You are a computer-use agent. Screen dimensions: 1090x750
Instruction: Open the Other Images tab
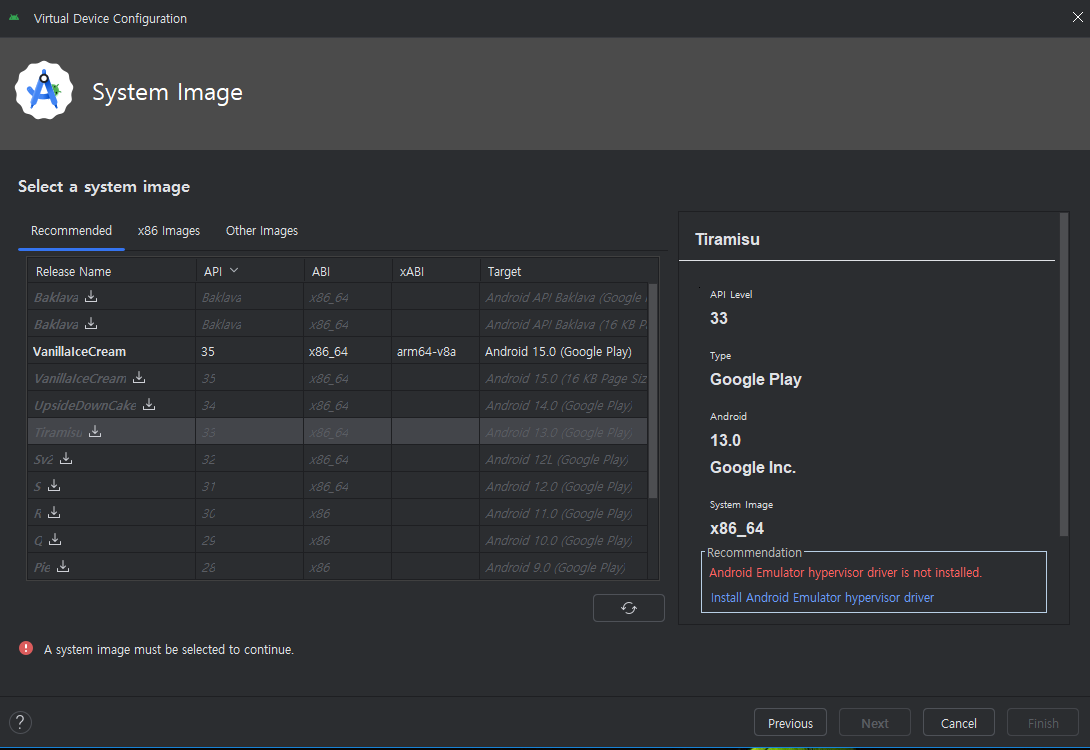click(x=261, y=231)
